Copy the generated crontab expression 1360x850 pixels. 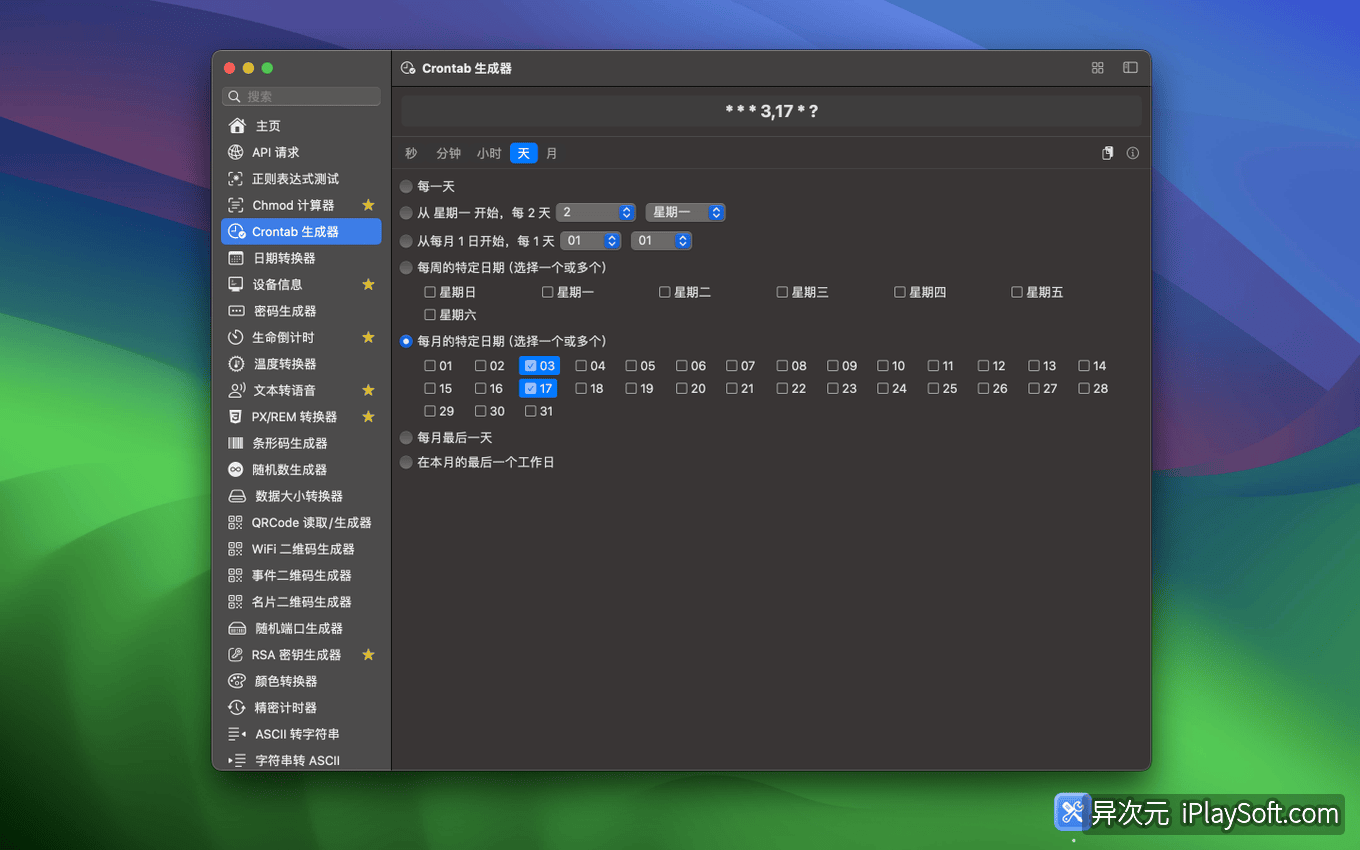point(1107,152)
